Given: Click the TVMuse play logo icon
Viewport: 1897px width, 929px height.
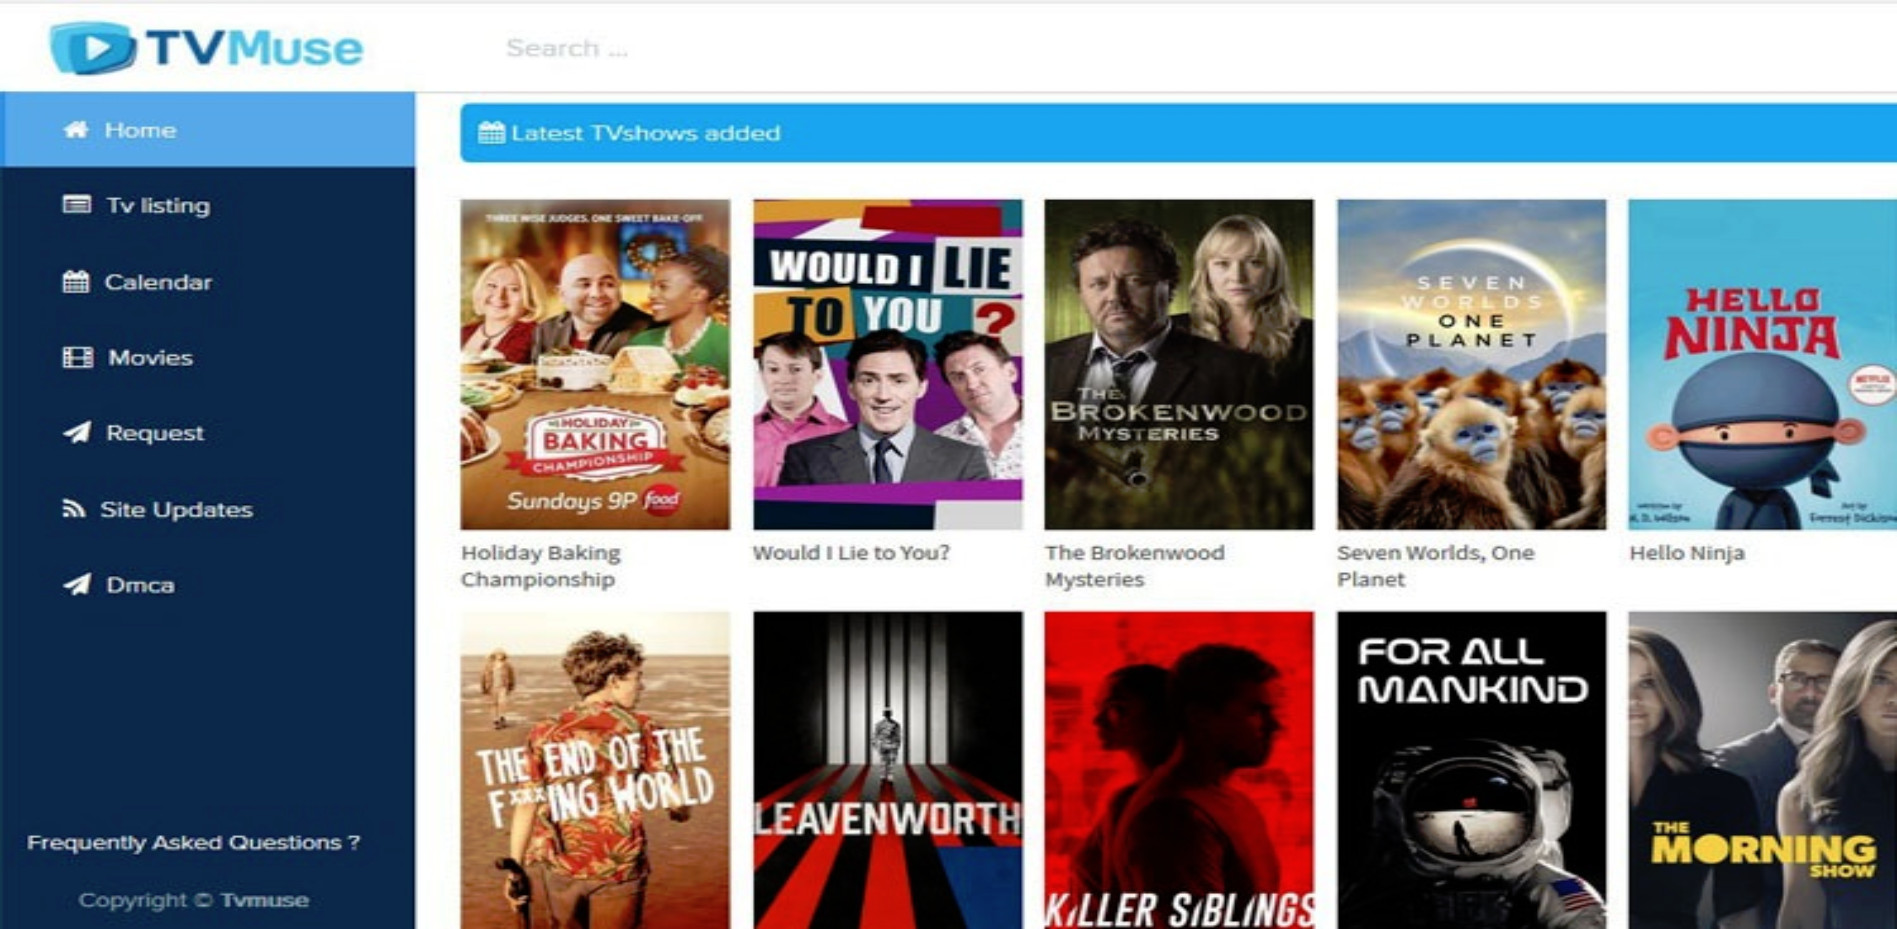Looking at the screenshot, I should pos(93,48).
